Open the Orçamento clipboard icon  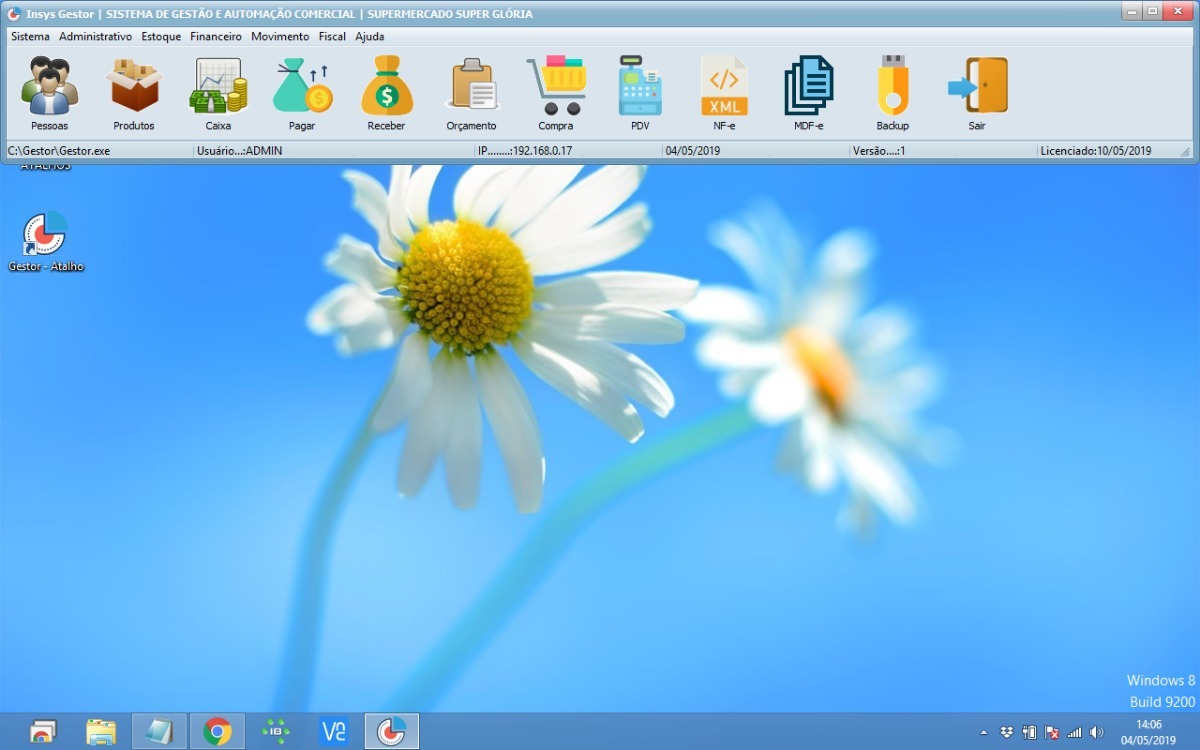[x=472, y=85]
